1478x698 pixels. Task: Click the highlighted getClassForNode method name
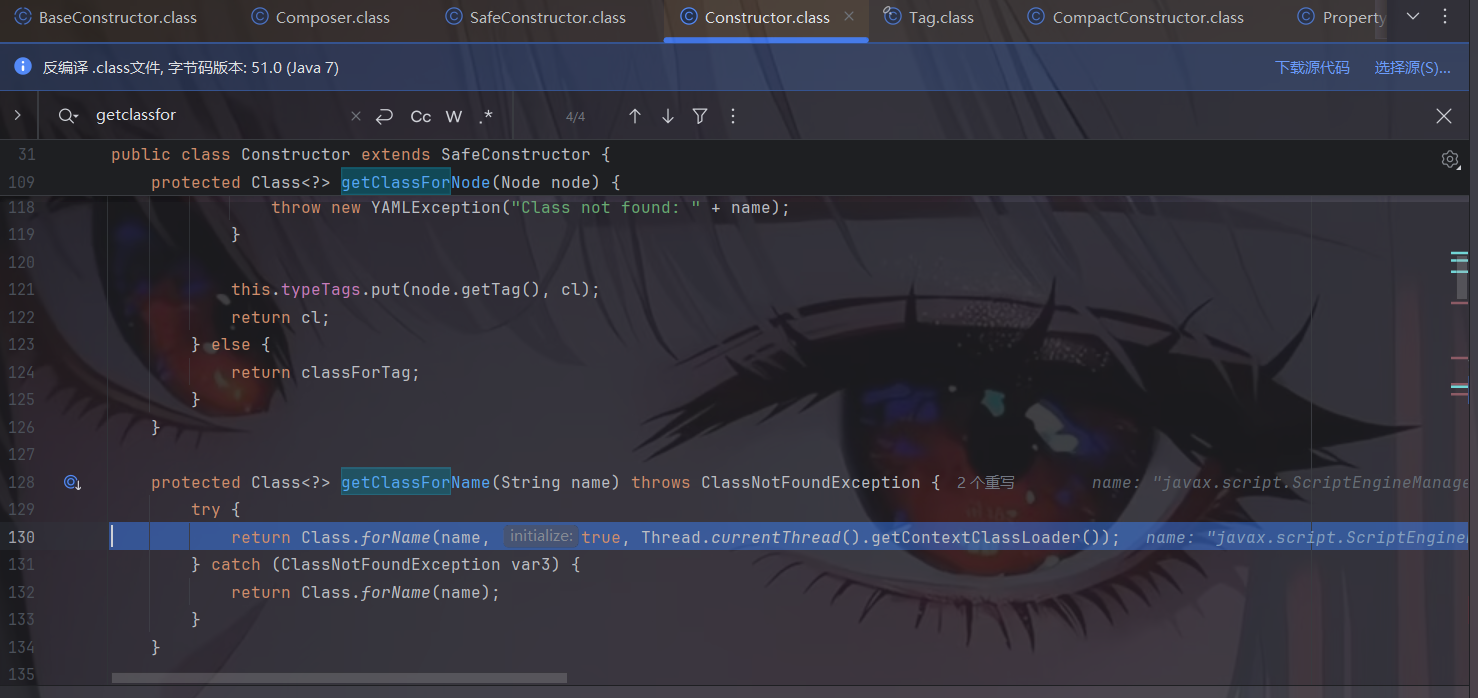point(415,182)
